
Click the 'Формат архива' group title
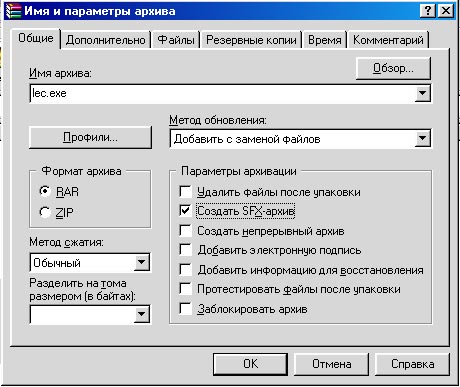[x=81, y=171]
